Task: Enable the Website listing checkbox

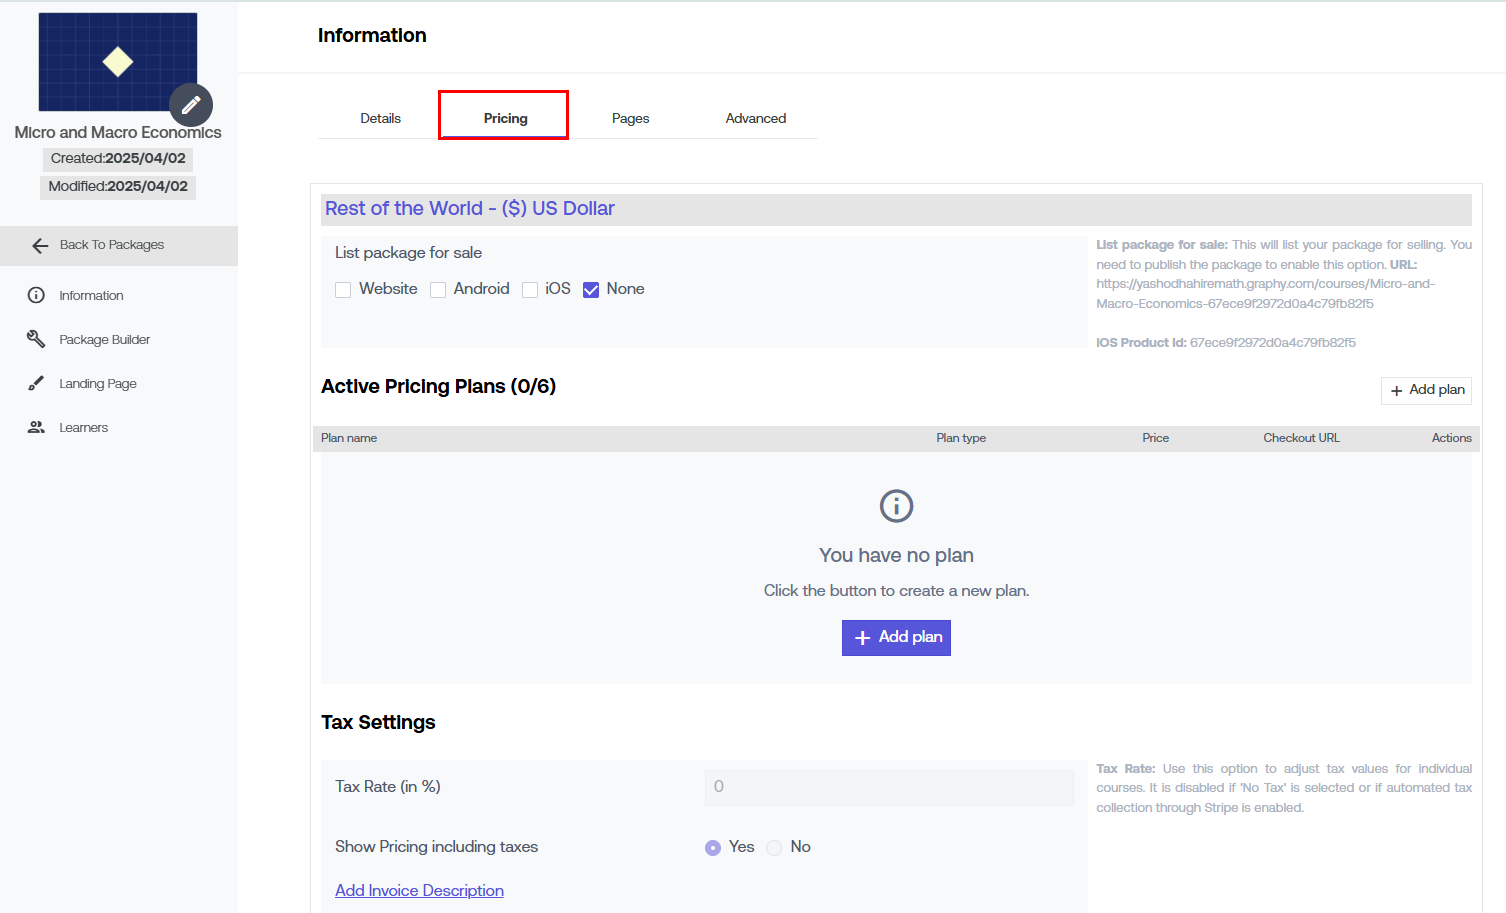Action: 343,290
